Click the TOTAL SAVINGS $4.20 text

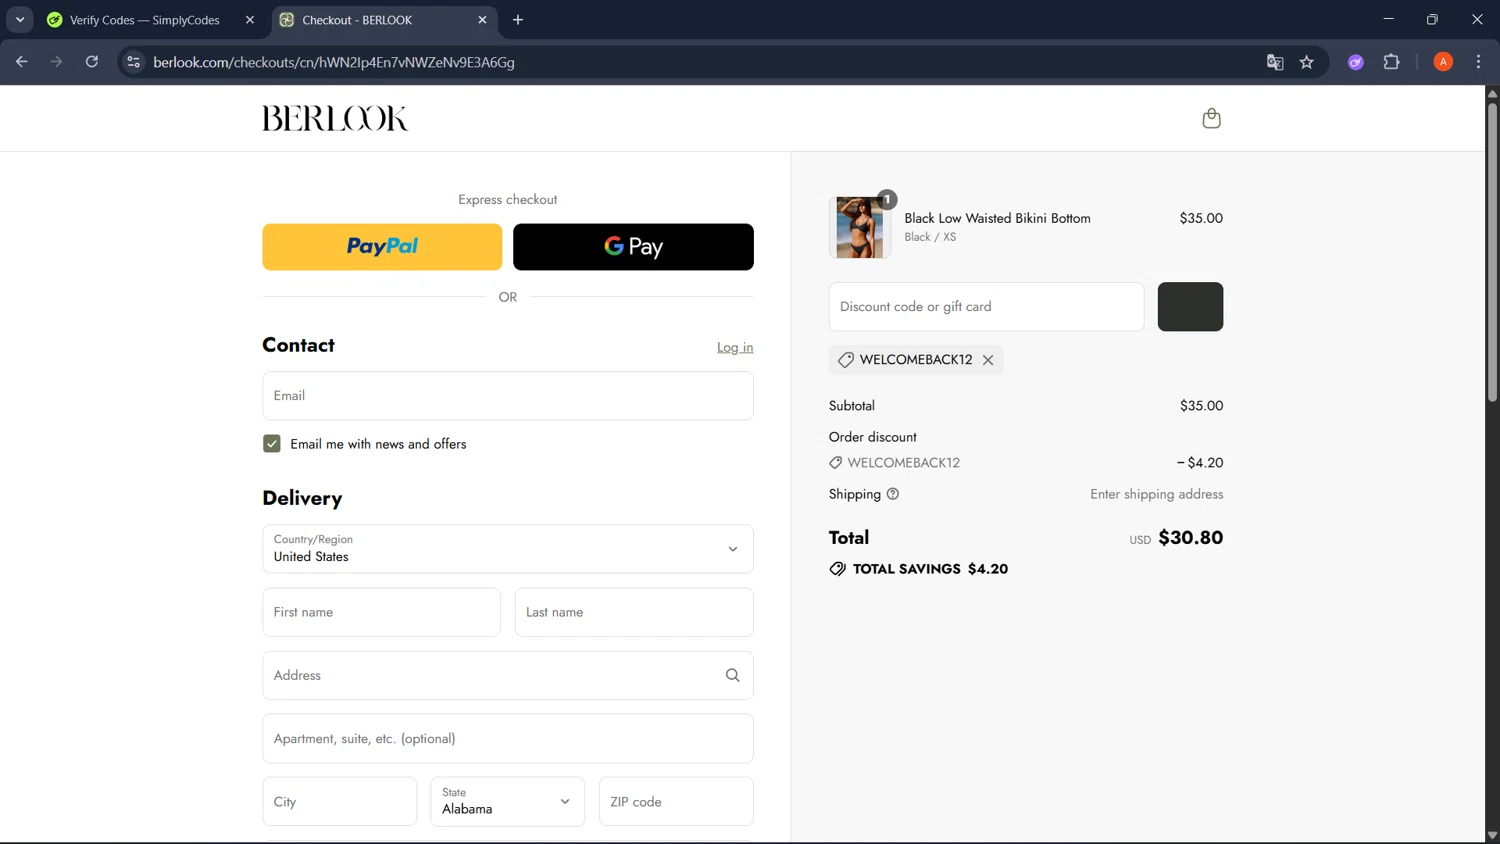930,569
